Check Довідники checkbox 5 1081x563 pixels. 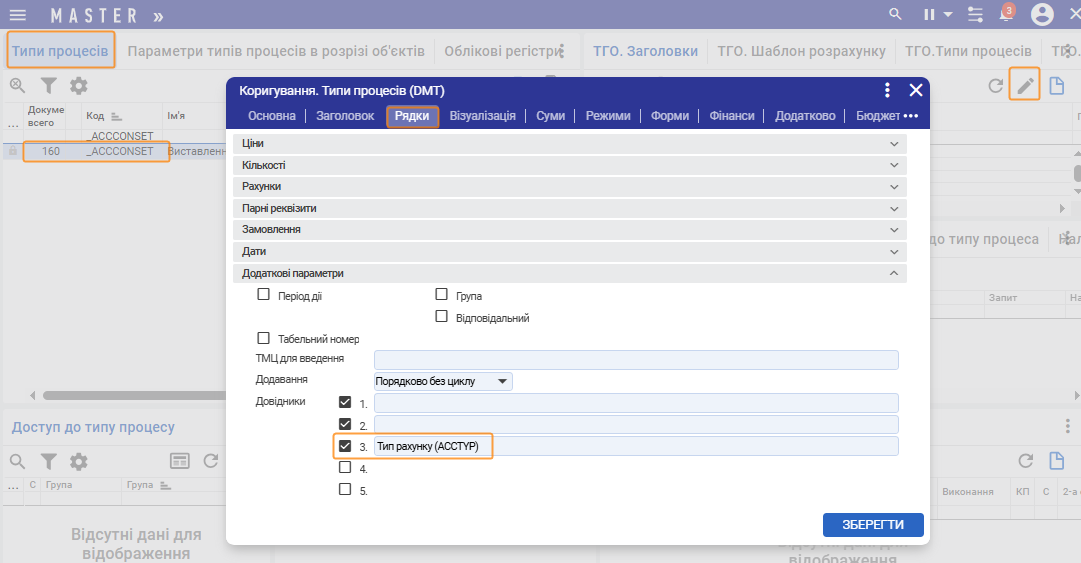point(345,489)
